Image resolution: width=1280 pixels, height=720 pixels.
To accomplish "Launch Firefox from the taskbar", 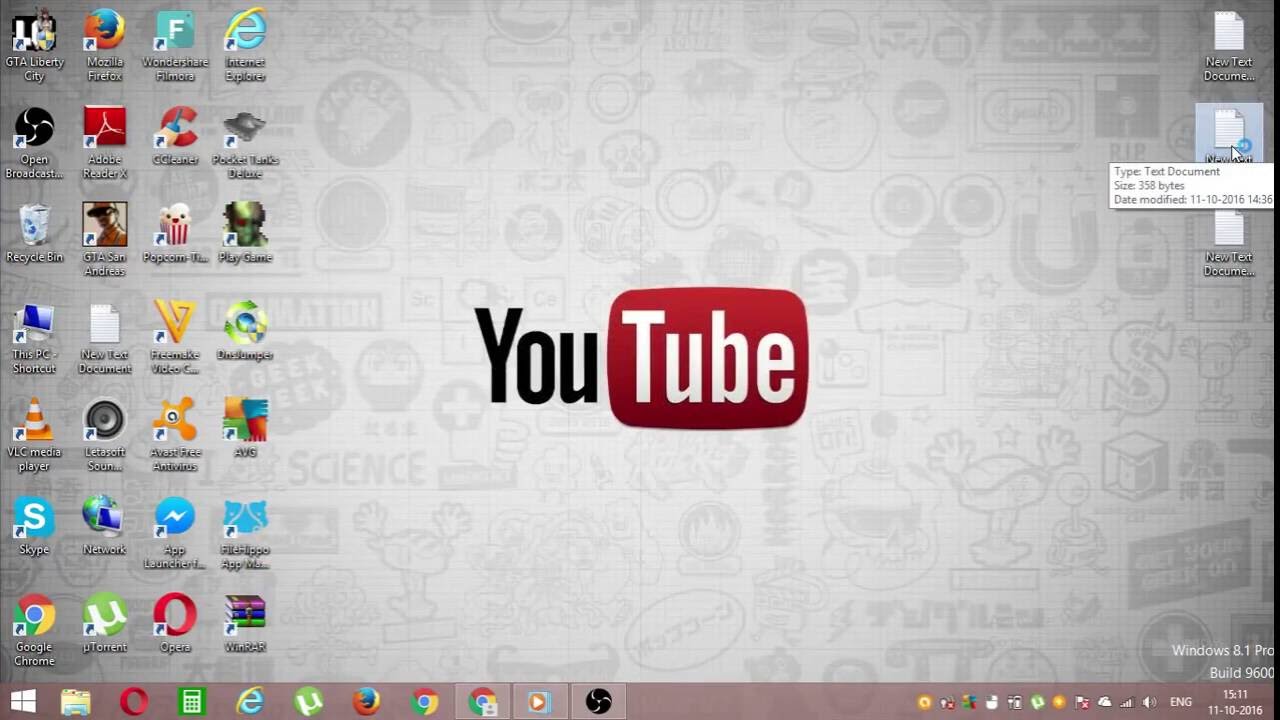I will coord(366,702).
